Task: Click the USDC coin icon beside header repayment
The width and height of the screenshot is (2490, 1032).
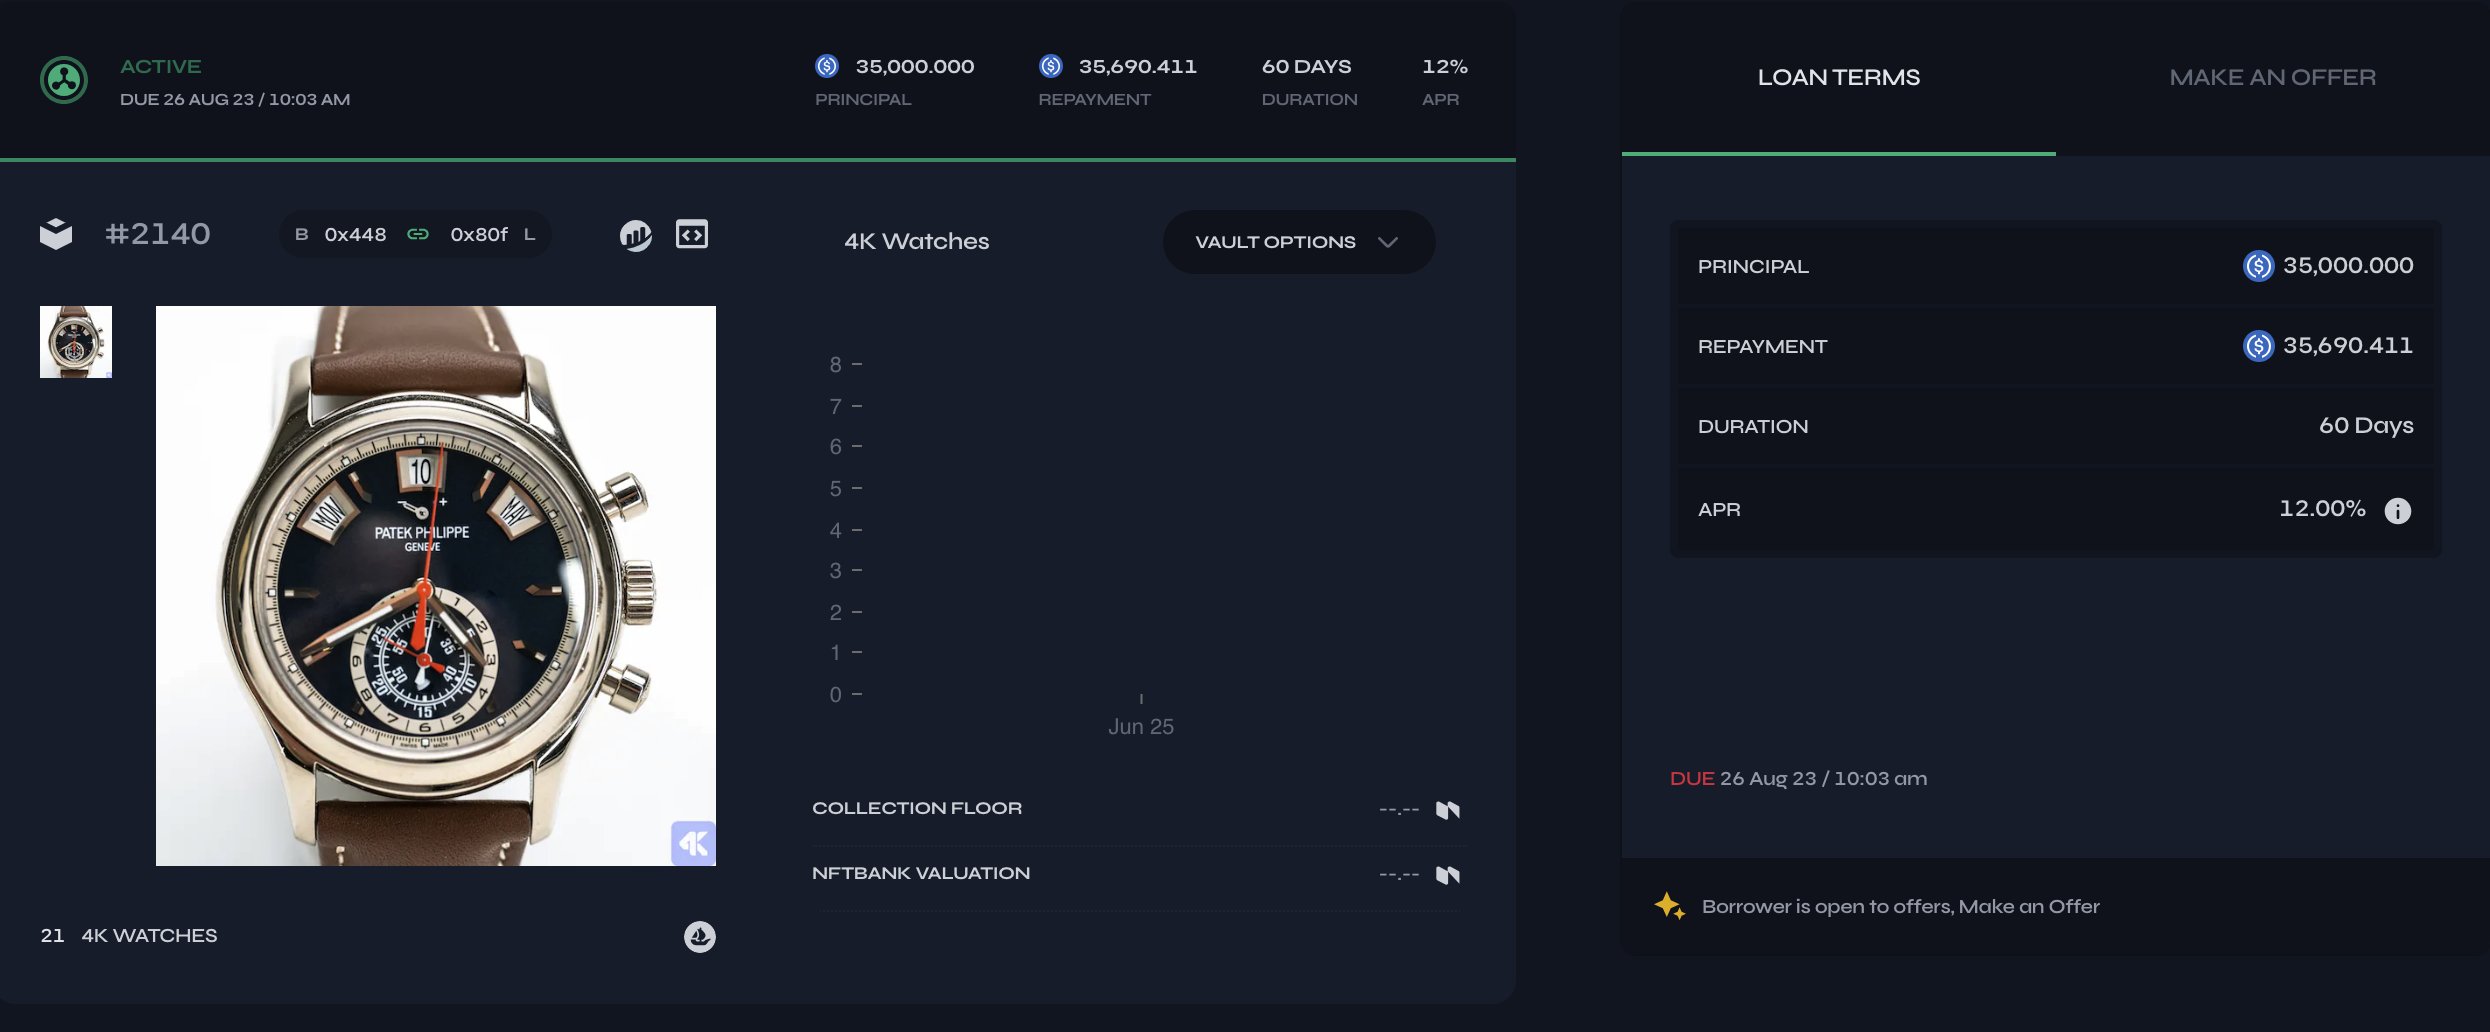Action: click(1051, 66)
